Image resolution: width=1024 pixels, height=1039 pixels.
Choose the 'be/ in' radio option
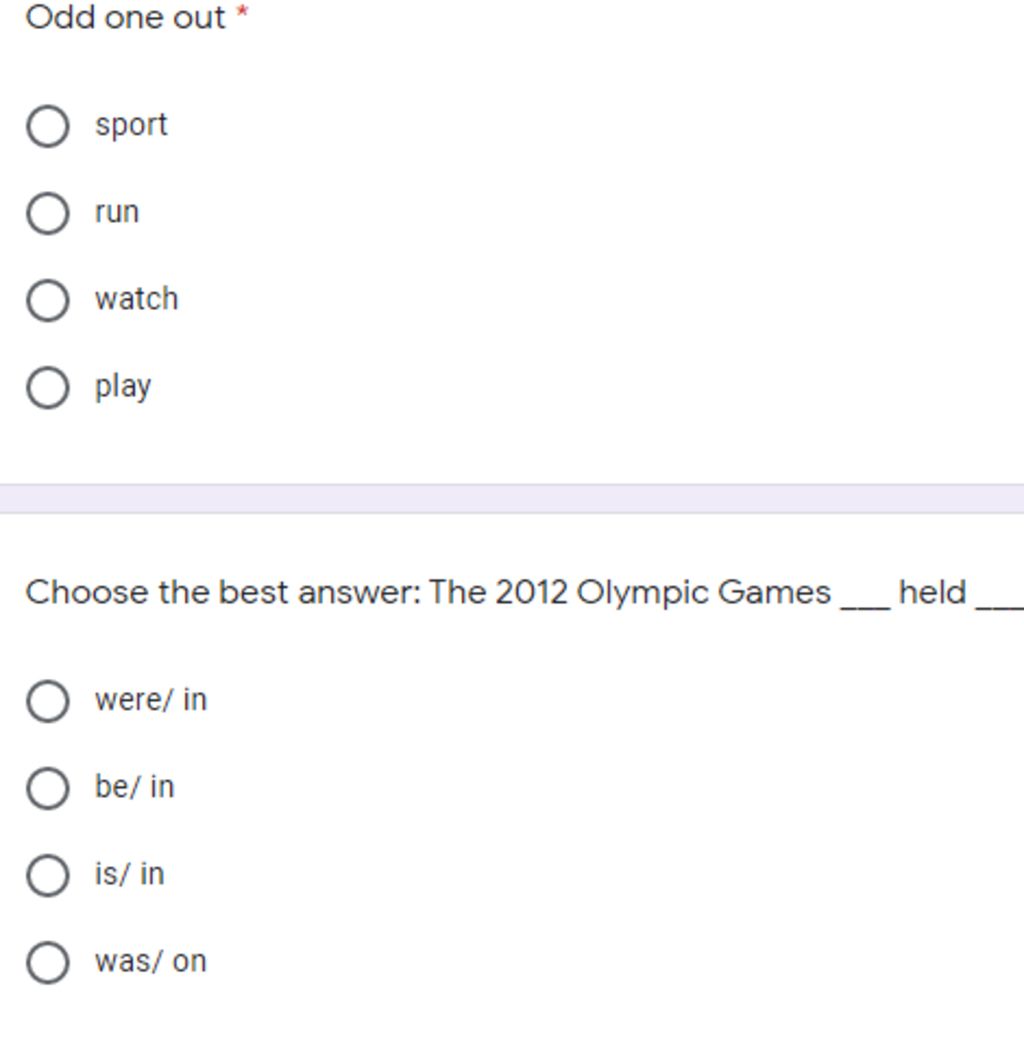pyautogui.click(x=48, y=789)
